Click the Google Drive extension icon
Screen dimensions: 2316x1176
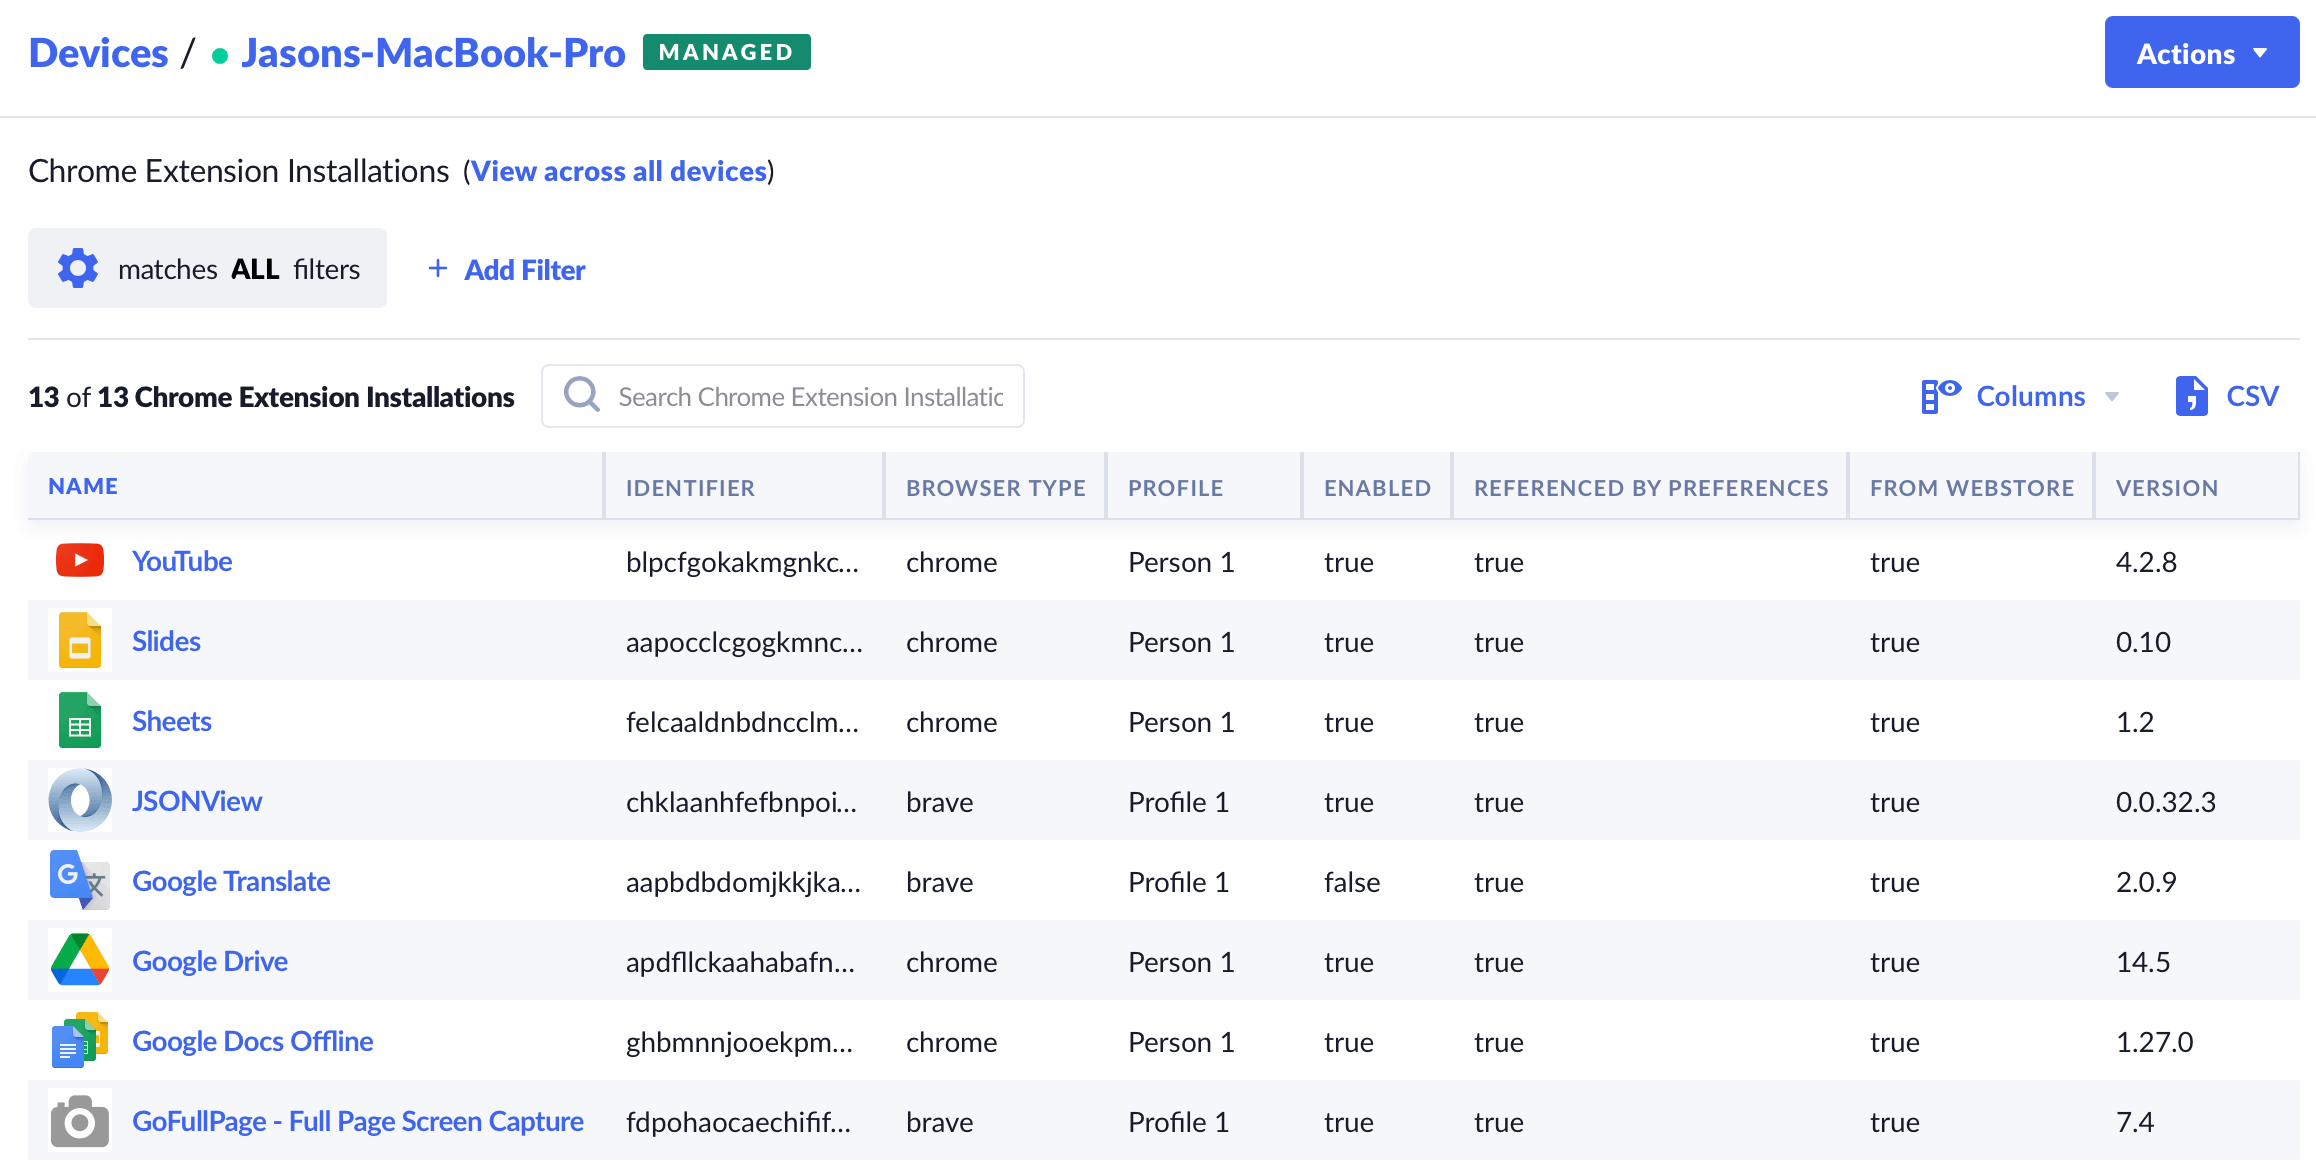(80, 961)
